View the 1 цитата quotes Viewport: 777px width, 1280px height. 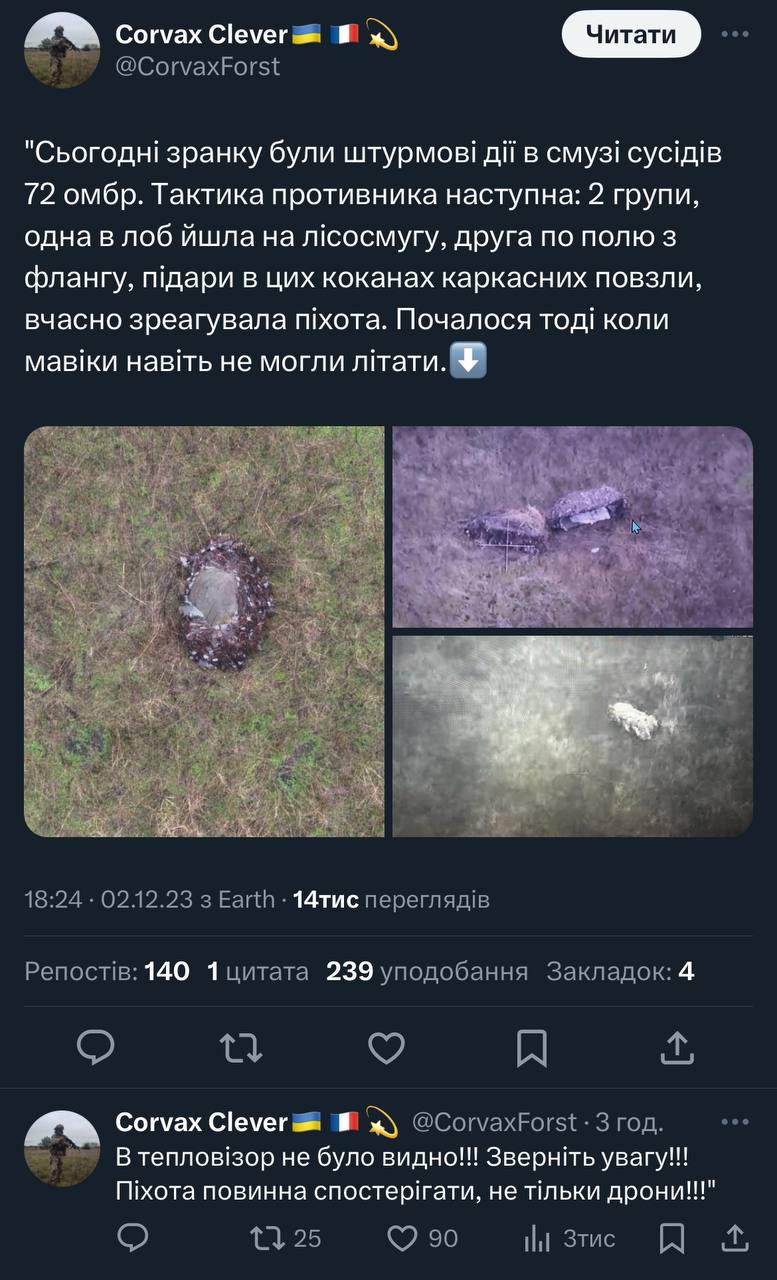click(258, 971)
